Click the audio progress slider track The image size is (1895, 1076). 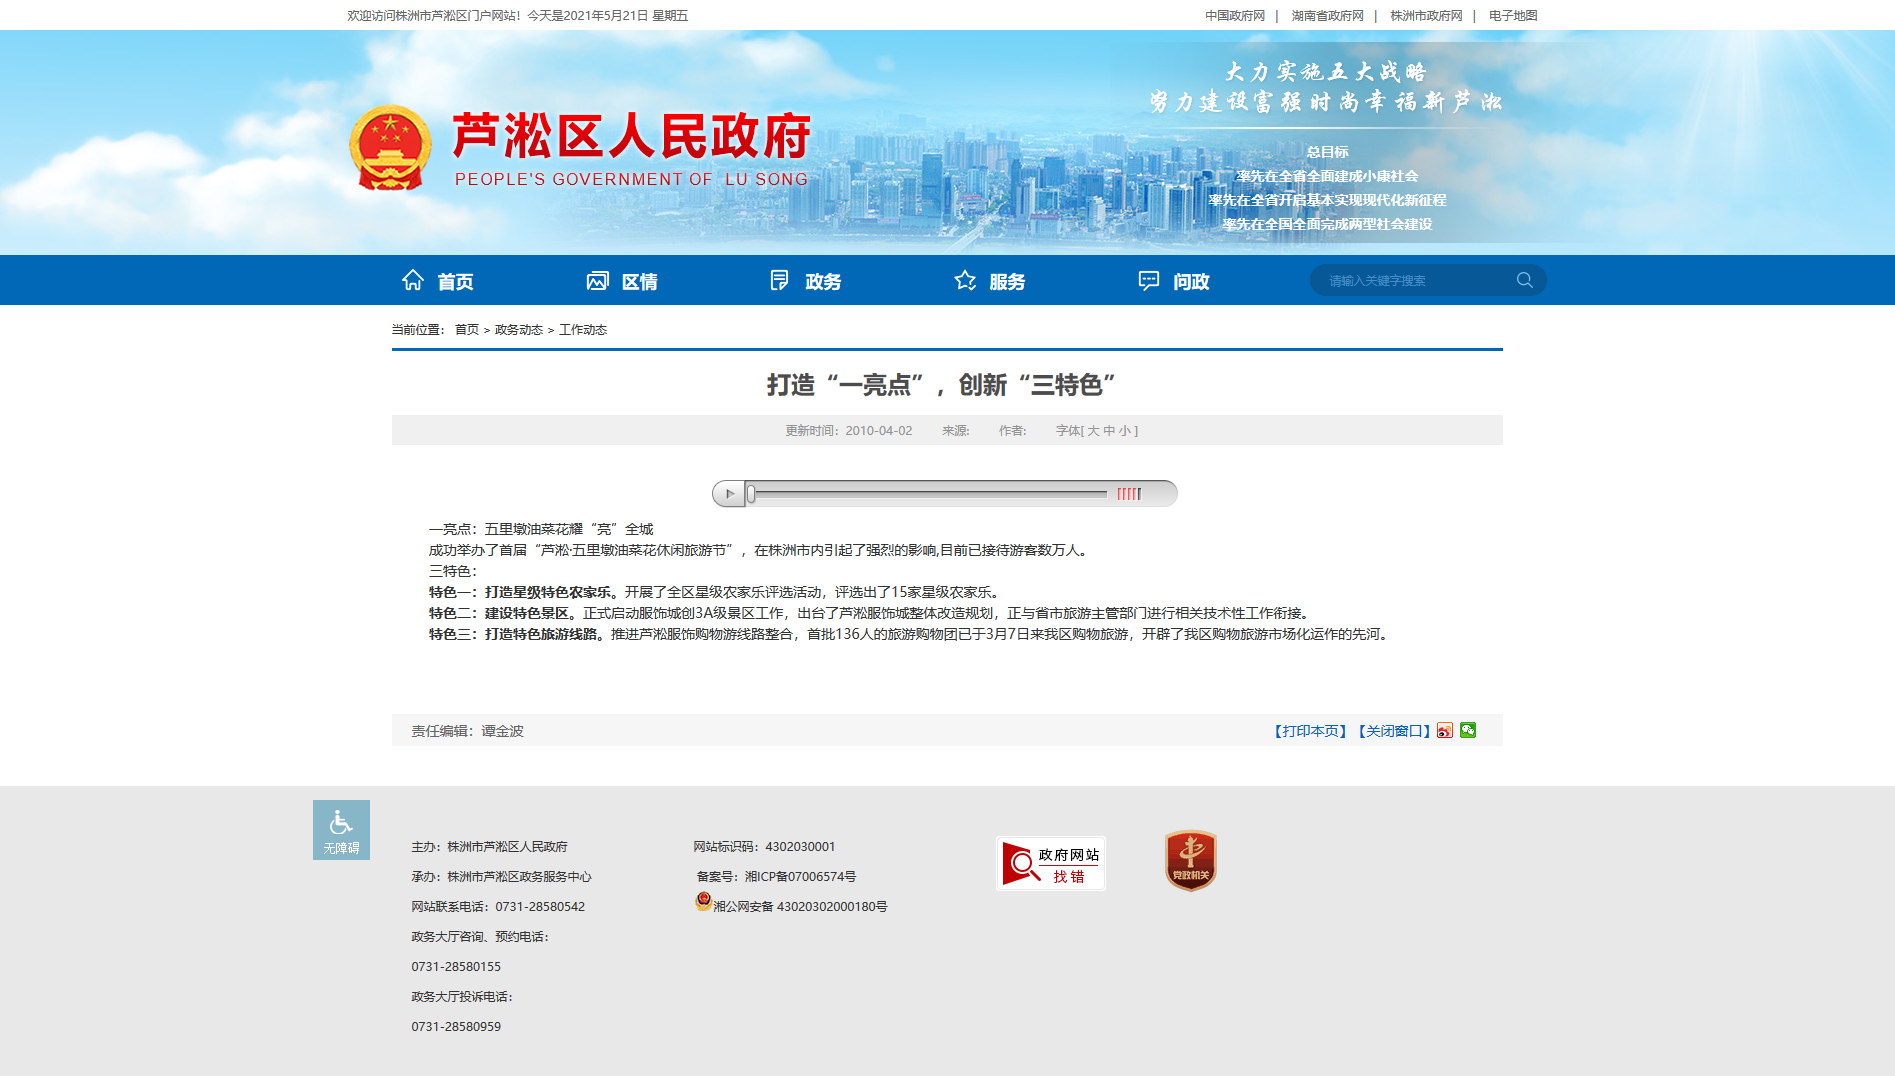(930, 493)
